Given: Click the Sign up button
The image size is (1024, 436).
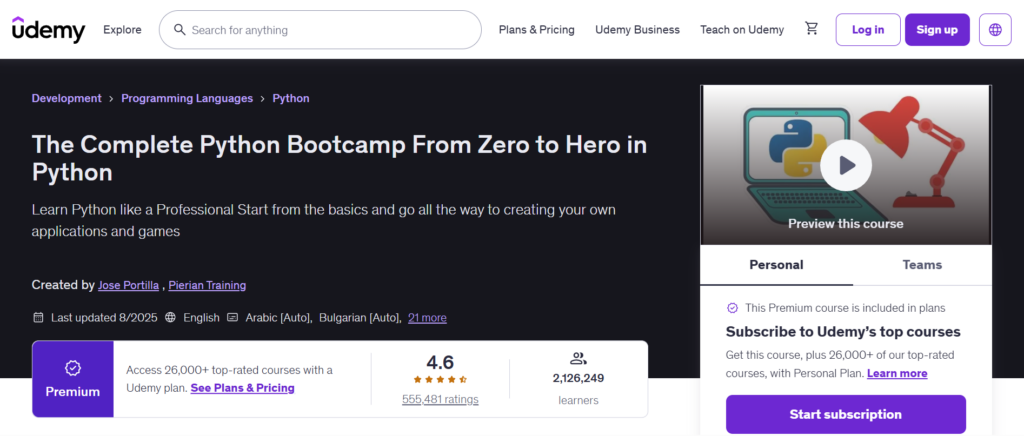Looking at the screenshot, I should pyautogui.click(x=937, y=29).
